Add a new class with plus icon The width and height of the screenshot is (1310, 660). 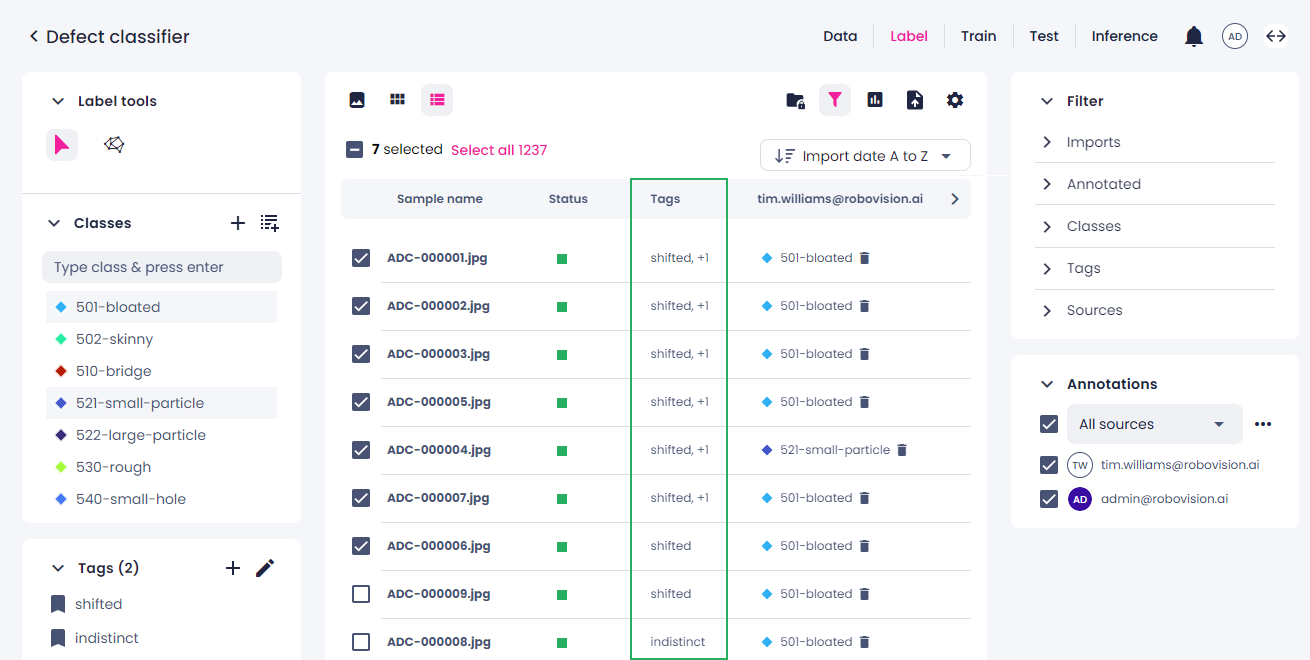point(238,223)
